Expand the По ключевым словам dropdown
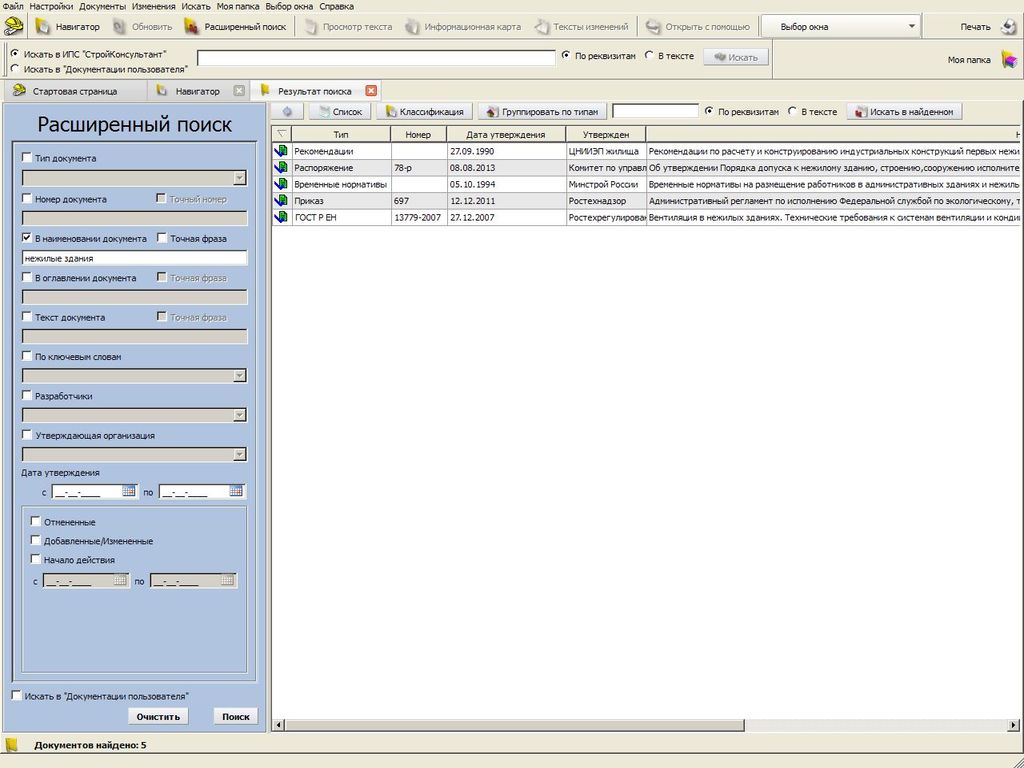Image resolution: width=1024 pixels, height=768 pixels. click(x=240, y=376)
